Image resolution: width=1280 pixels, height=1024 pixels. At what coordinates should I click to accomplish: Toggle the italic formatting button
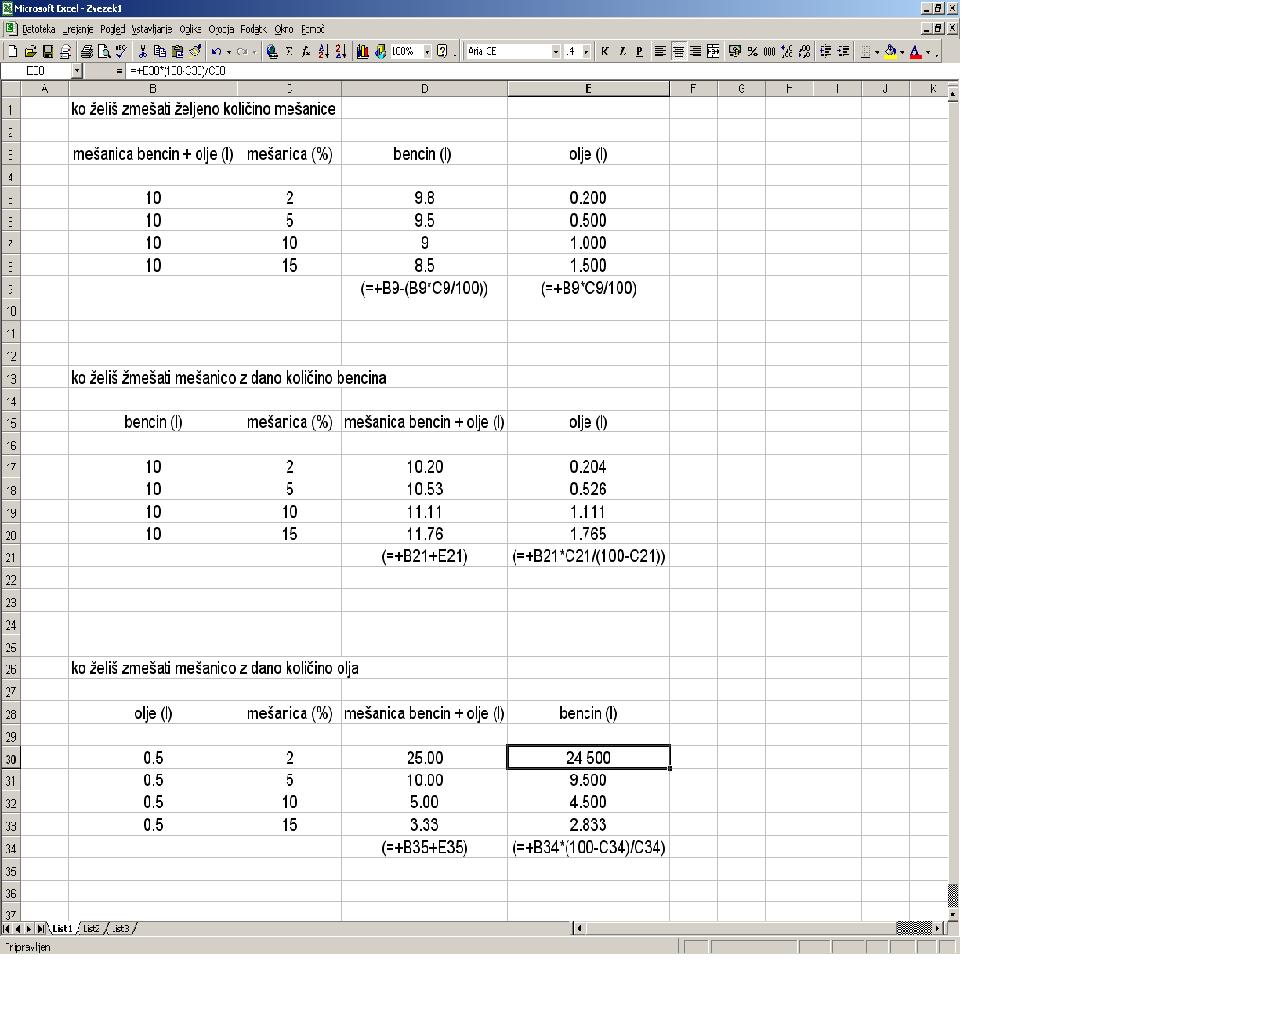(x=622, y=51)
